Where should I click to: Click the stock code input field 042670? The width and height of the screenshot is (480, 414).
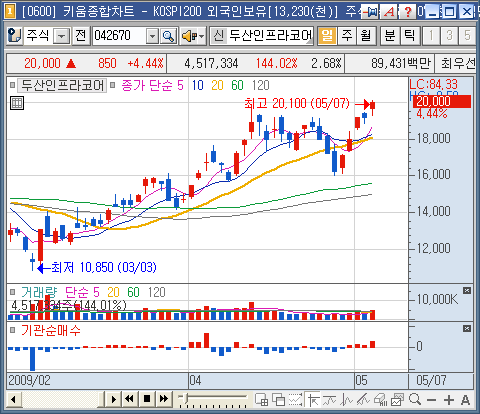pyautogui.click(x=119, y=36)
